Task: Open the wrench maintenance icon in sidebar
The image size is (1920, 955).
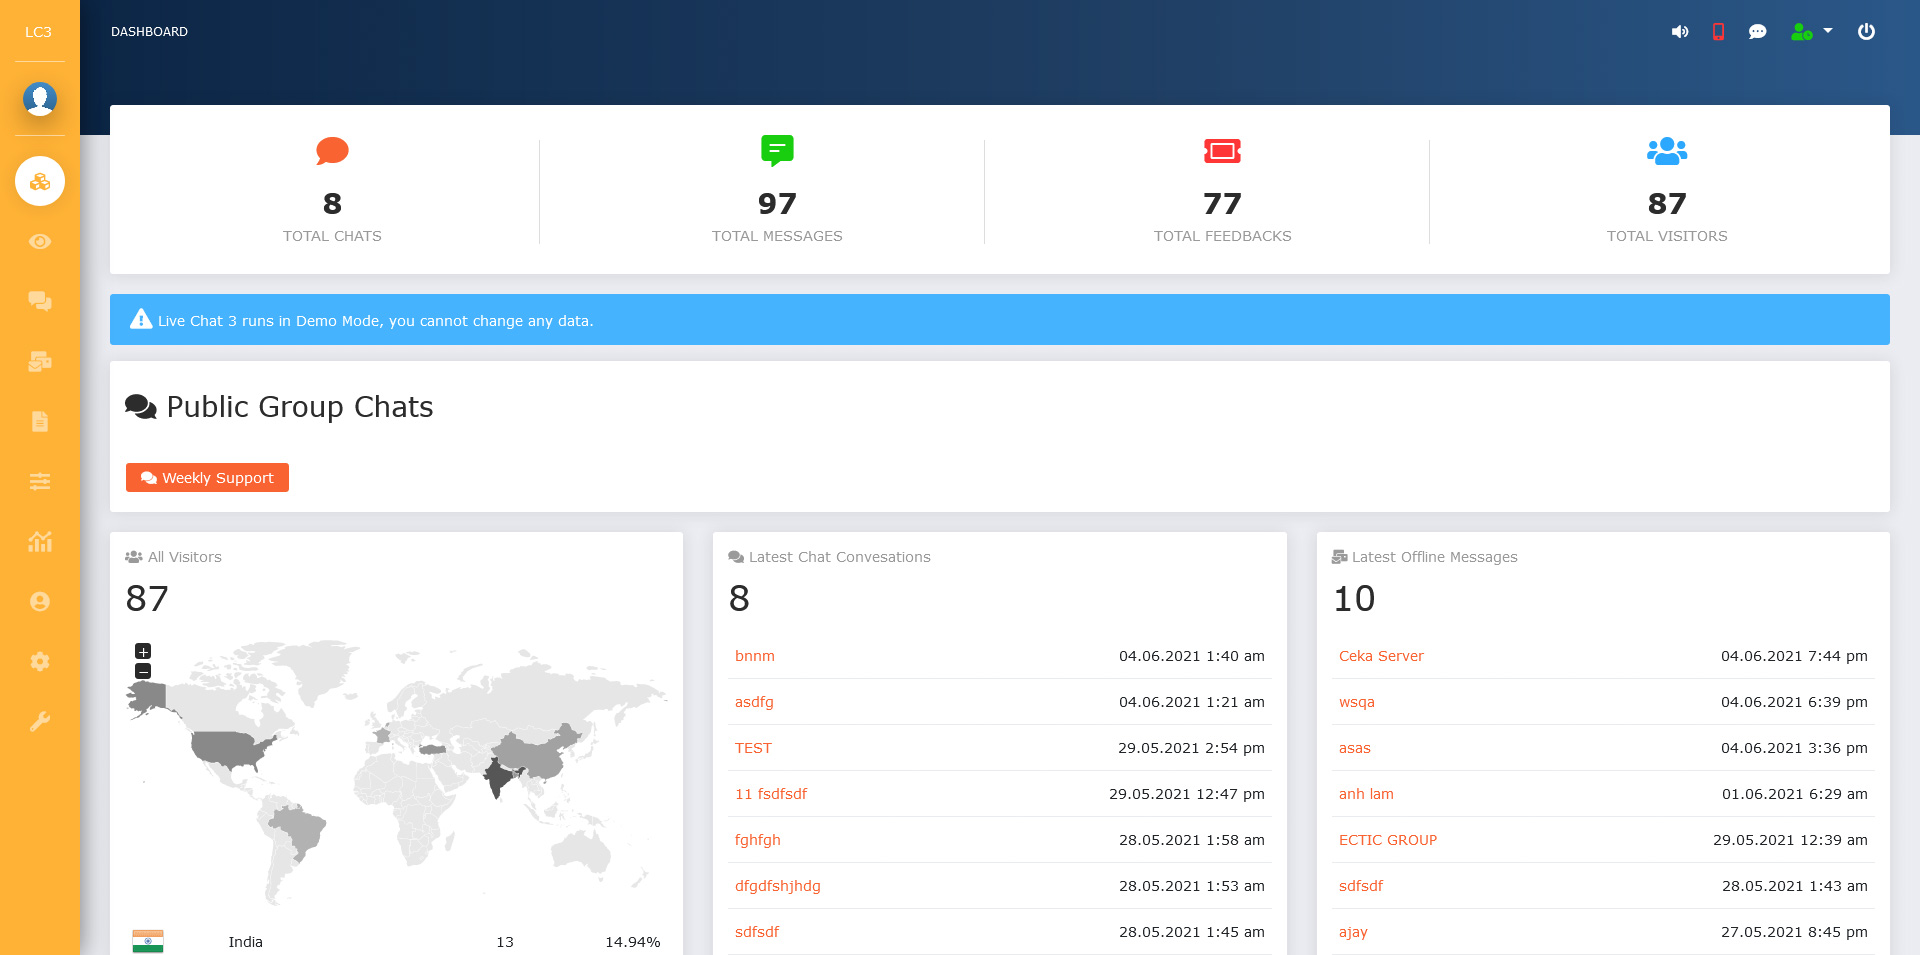Action: coord(40,721)
